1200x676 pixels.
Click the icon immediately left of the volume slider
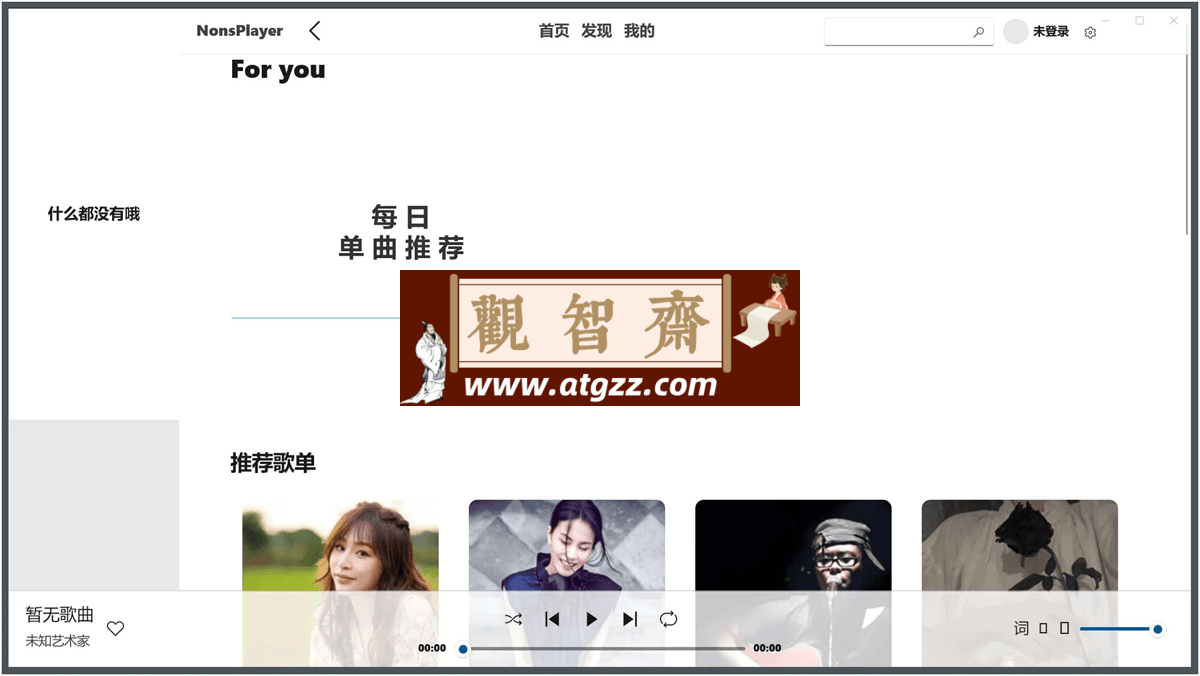(1064, 628)
